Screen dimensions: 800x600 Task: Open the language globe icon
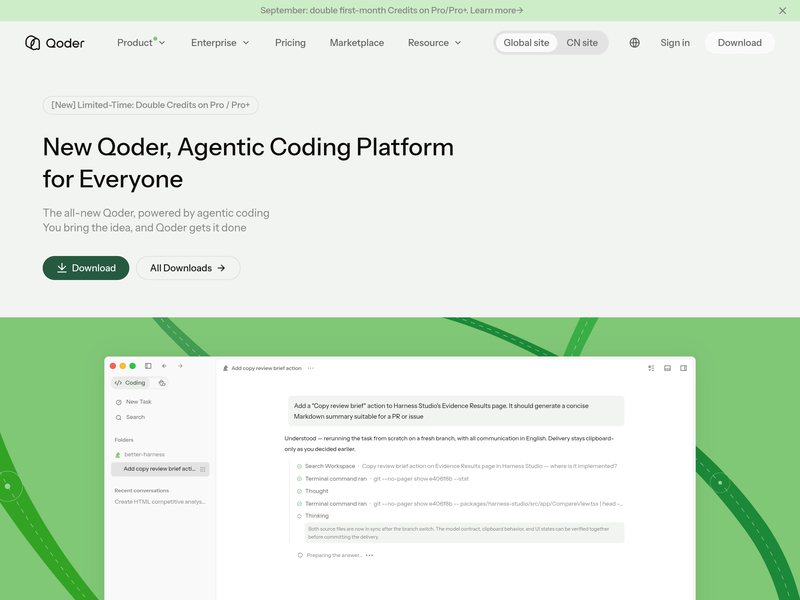click(x=634, y=43)
